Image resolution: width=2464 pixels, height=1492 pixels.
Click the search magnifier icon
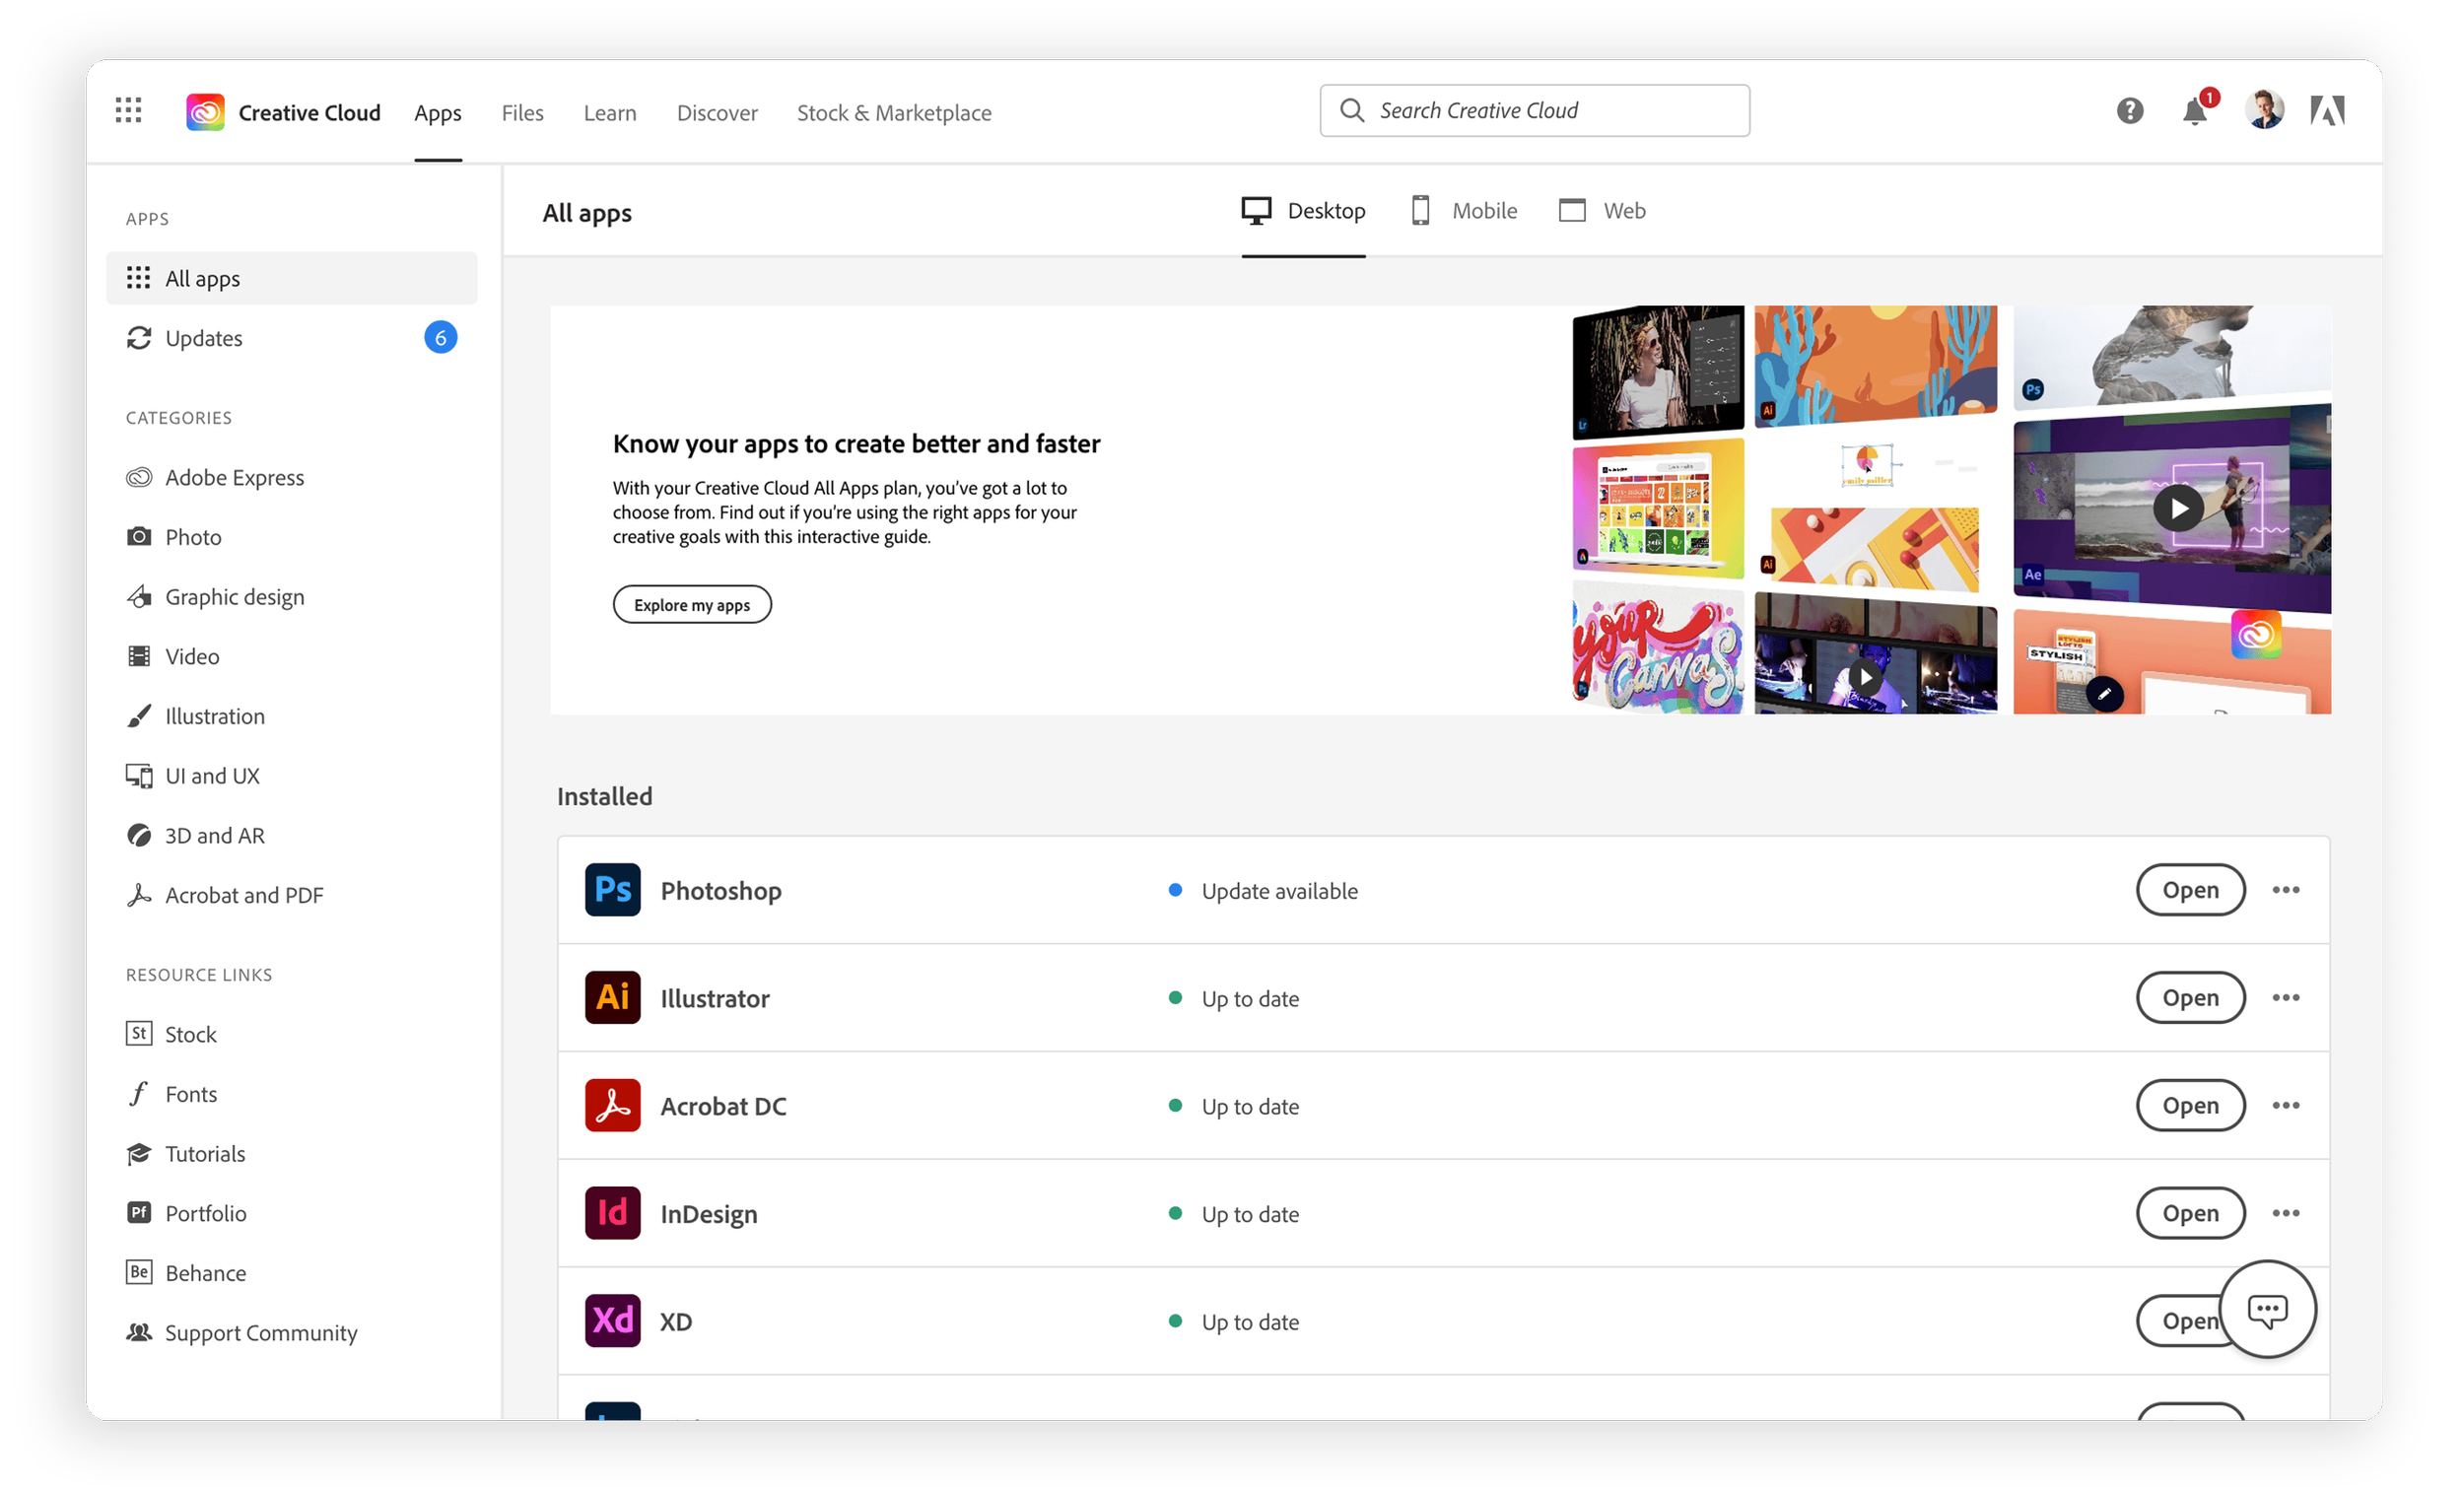pyautogui.click(x=1352, y=111)
